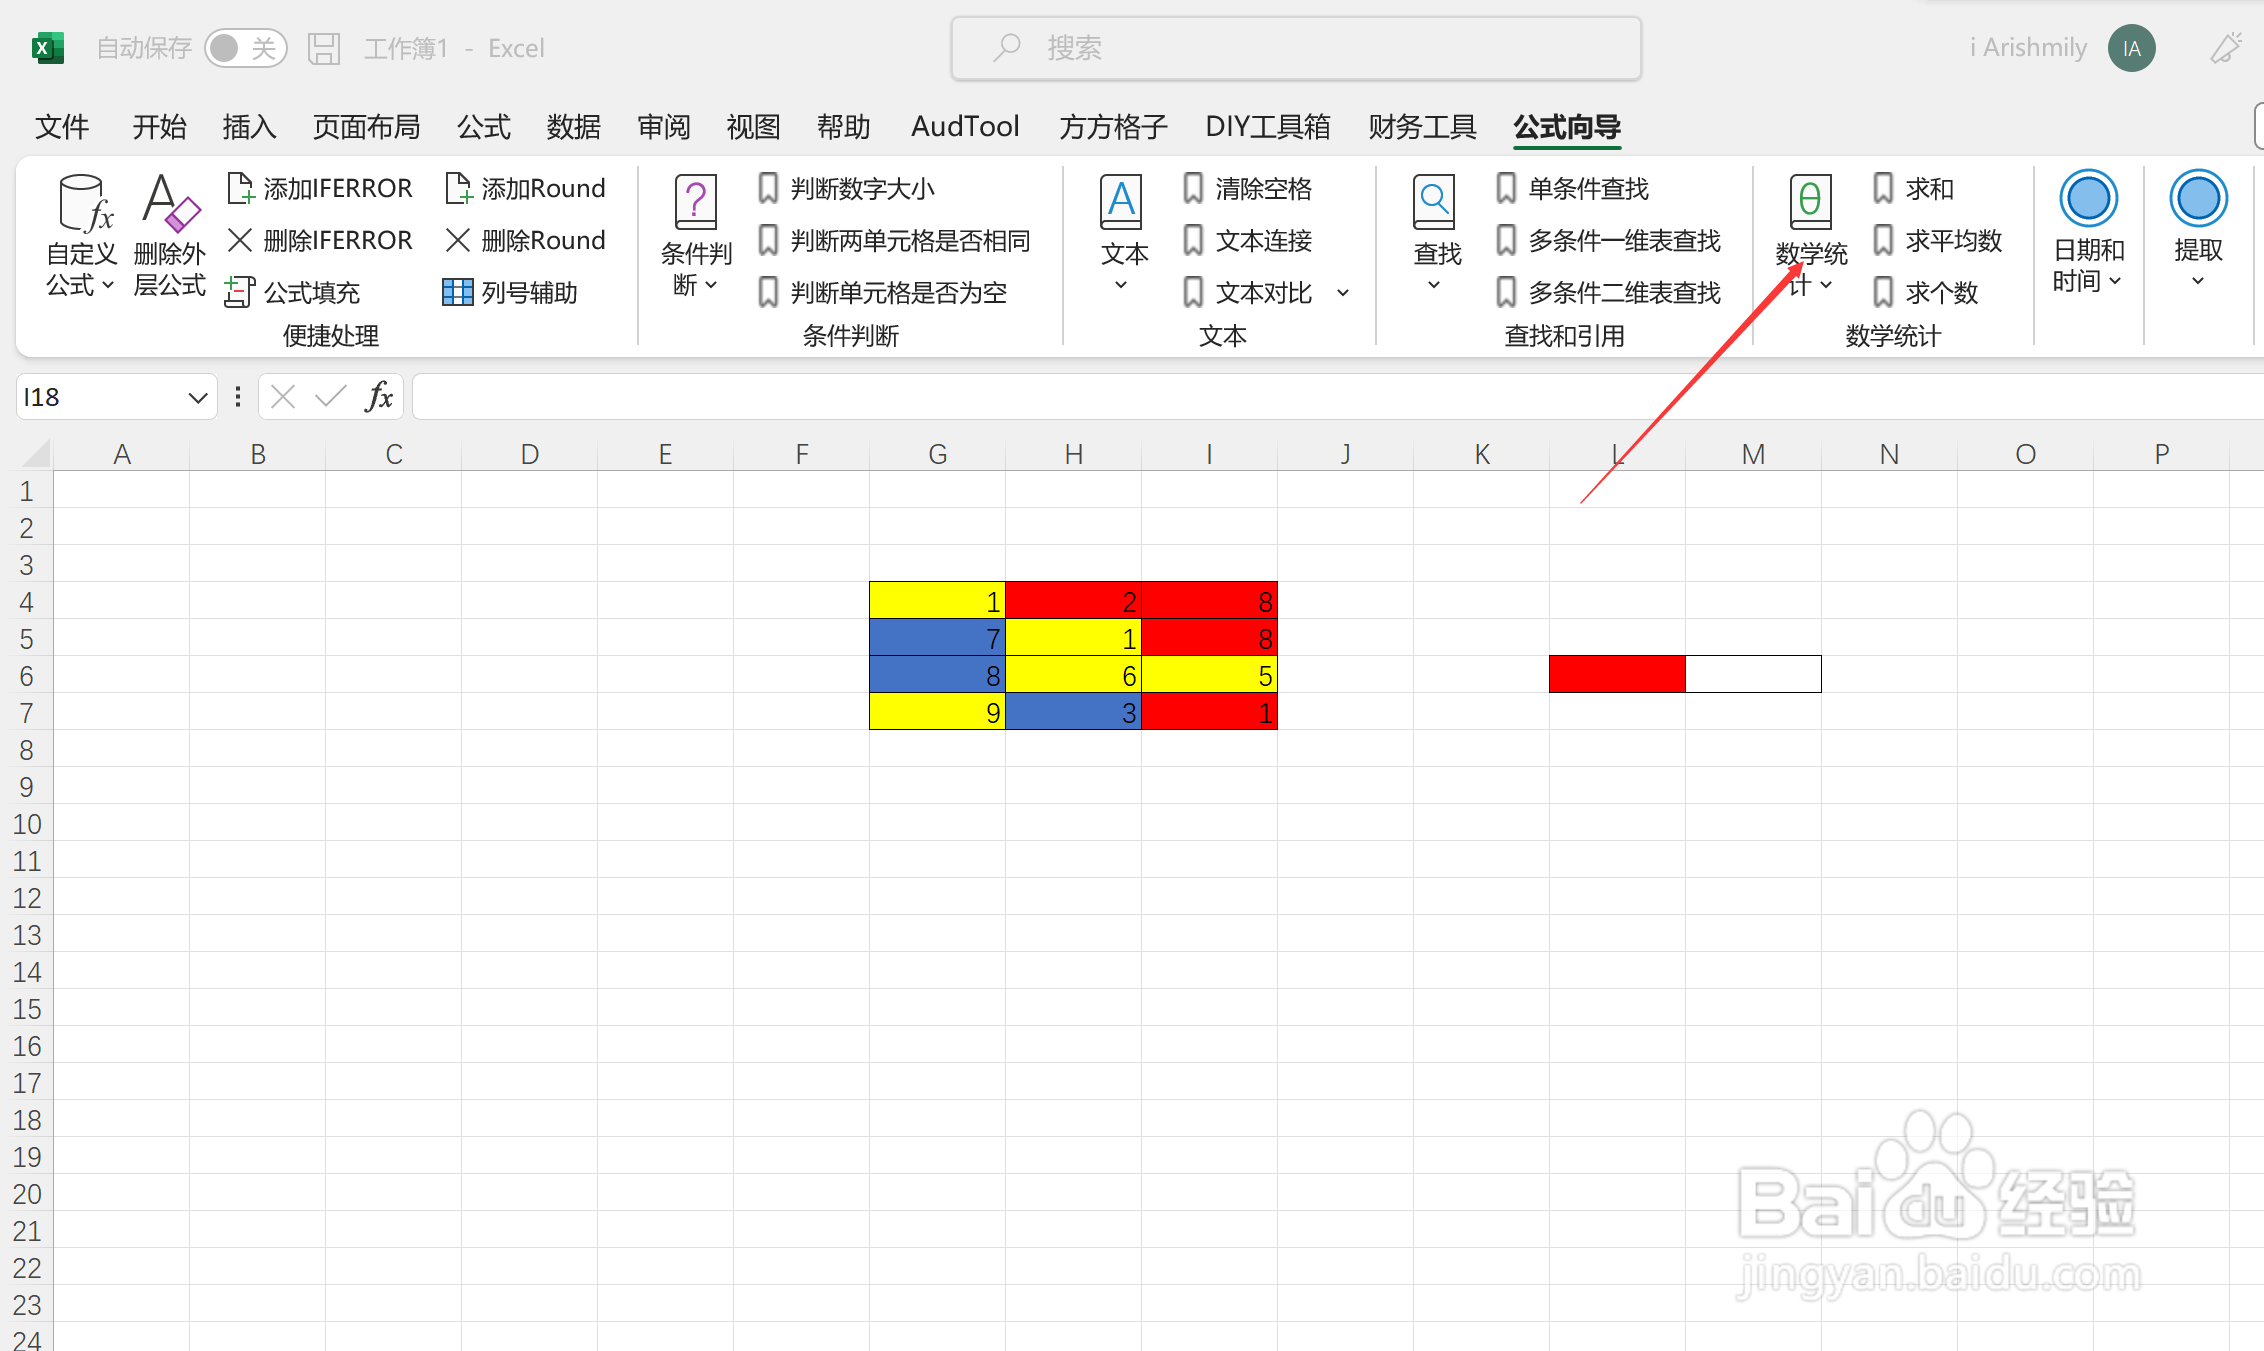Click the delete outer formula (删除外层公式) icon
This screenshot has height=1351, width=2264.
(169, 204)
